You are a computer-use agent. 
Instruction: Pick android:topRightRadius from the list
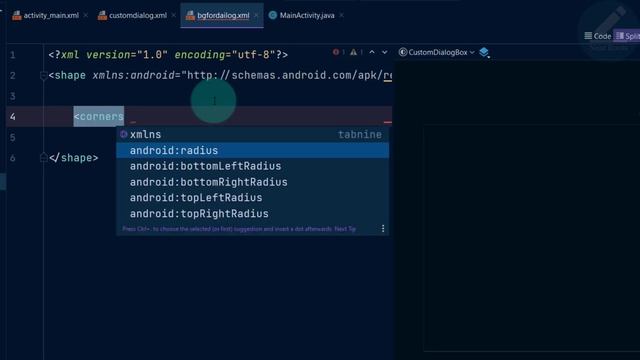(253, 214)
